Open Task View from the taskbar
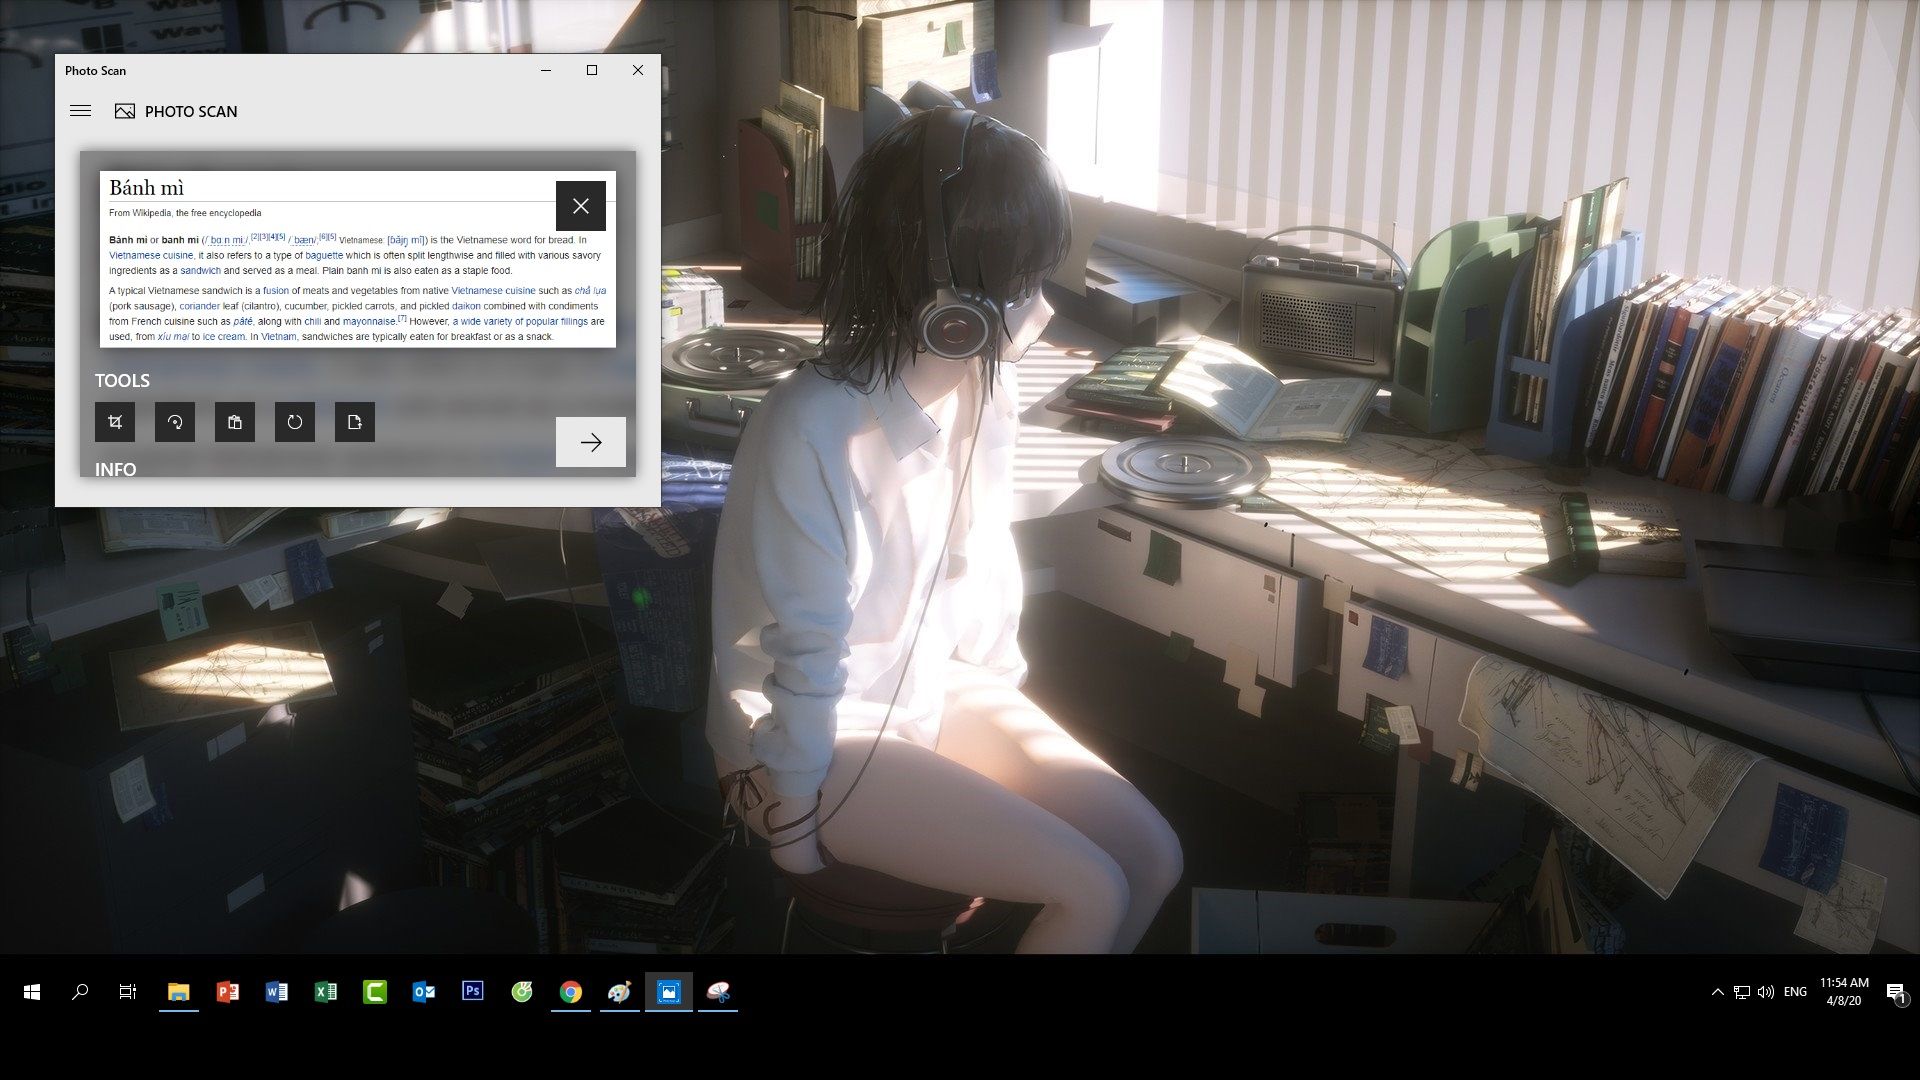This screenshot has width=1920, height=1080. [128, 992]
